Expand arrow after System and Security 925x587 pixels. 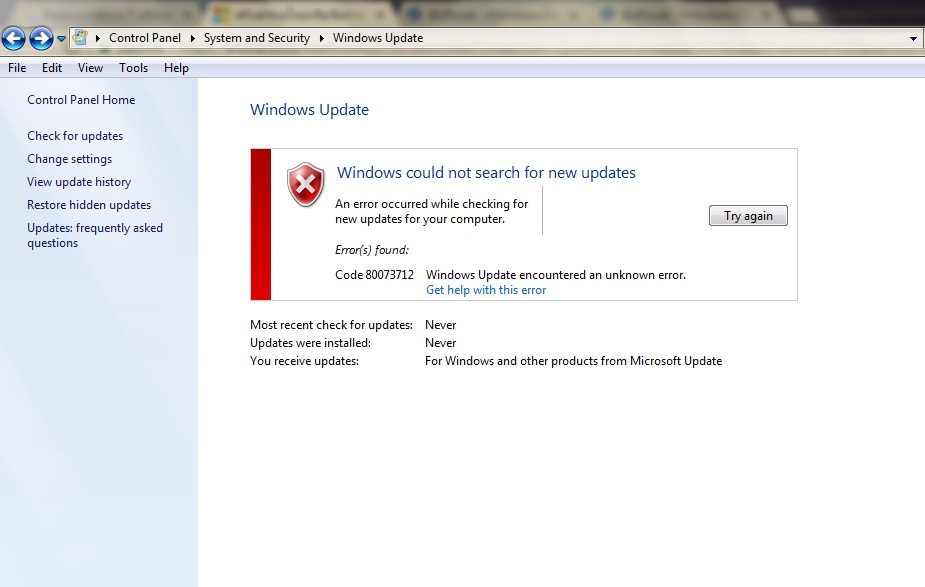(x=322, y=38)
